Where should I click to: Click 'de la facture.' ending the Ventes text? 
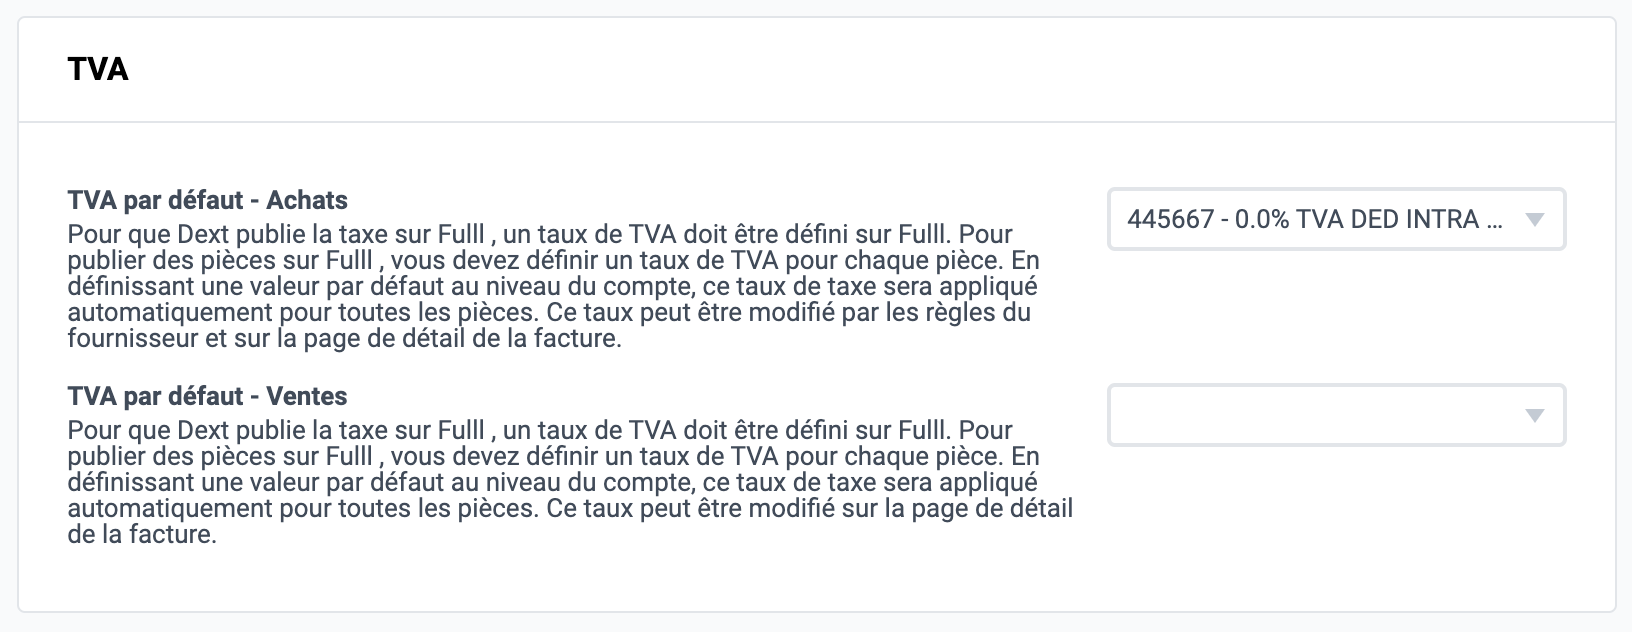point(142,534)
